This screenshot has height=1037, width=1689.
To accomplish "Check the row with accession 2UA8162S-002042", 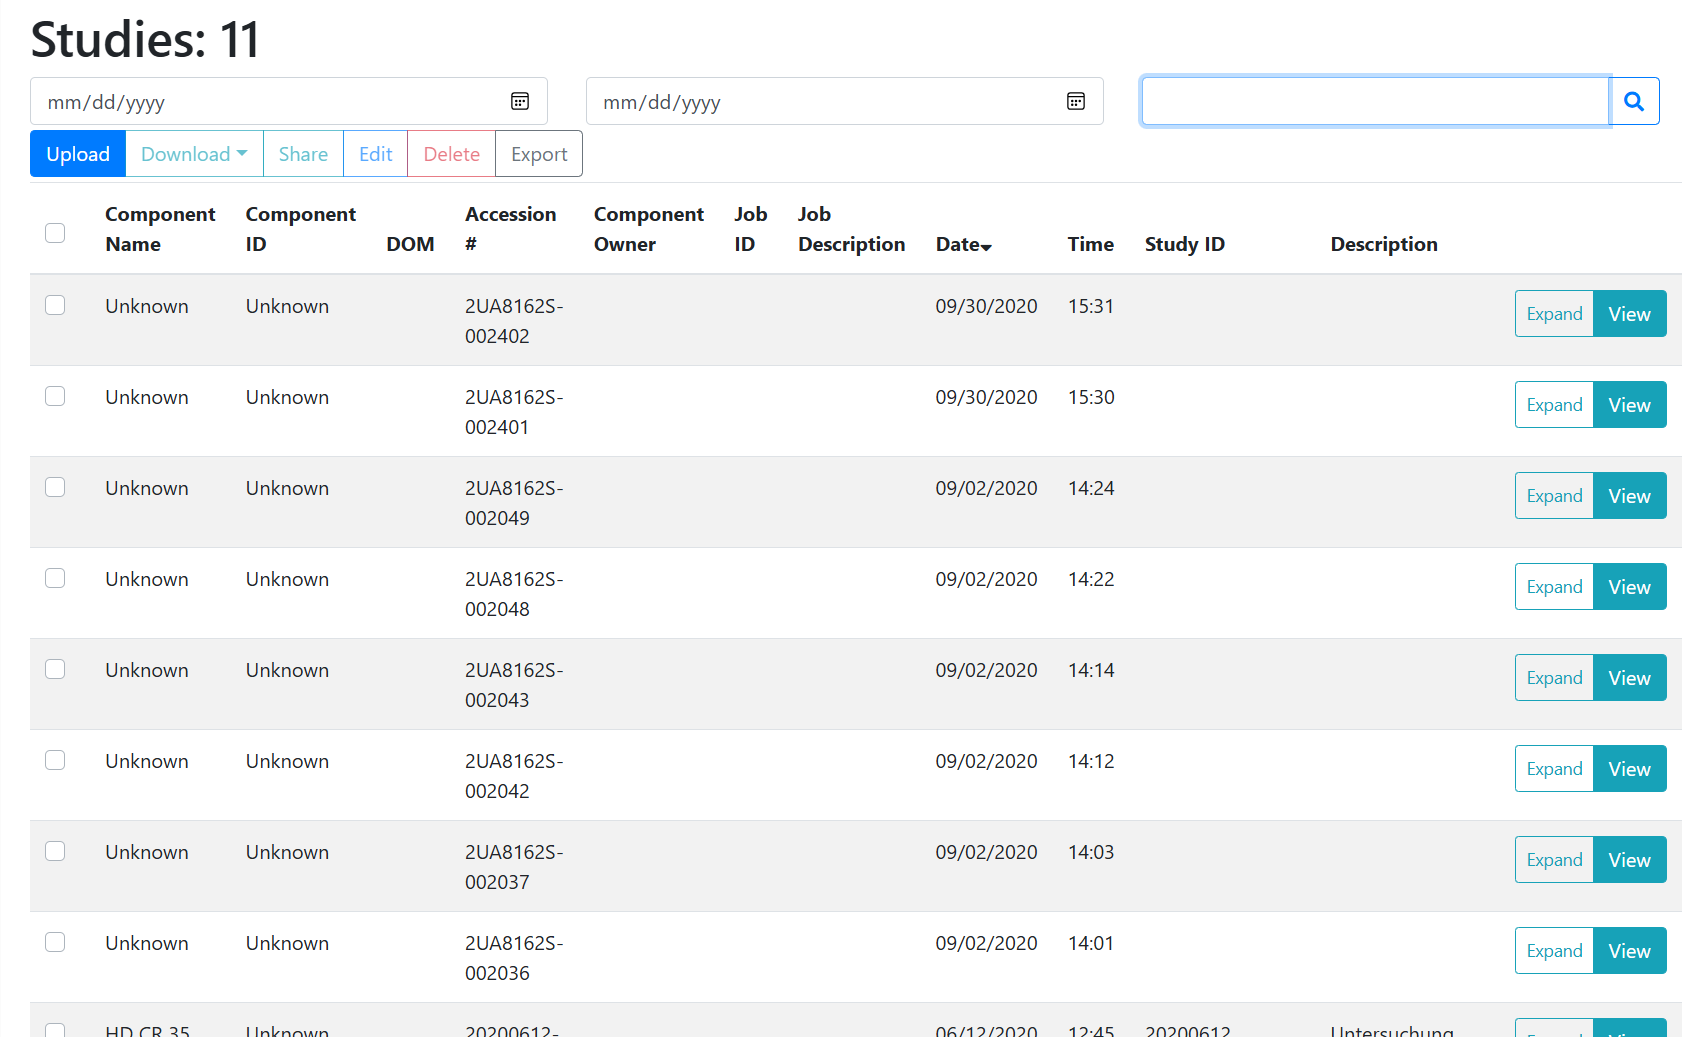I will pyautogui.click(x=55, y=760).
